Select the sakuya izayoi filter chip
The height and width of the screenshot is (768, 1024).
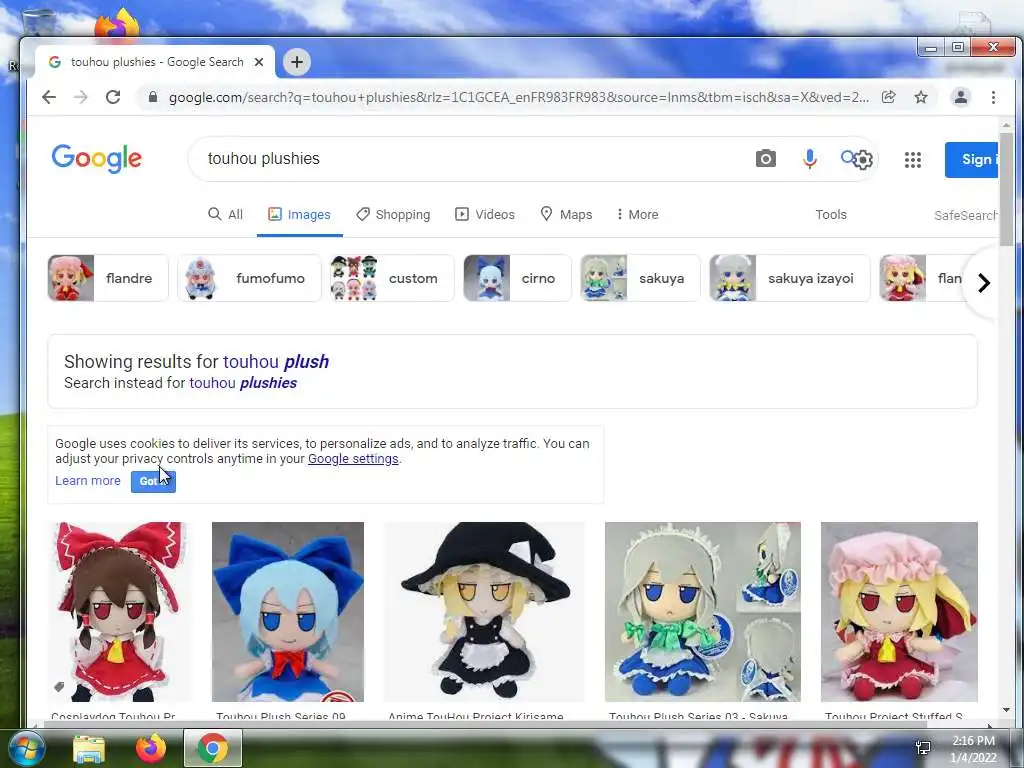pyautogui.click(x=790, y=278)
